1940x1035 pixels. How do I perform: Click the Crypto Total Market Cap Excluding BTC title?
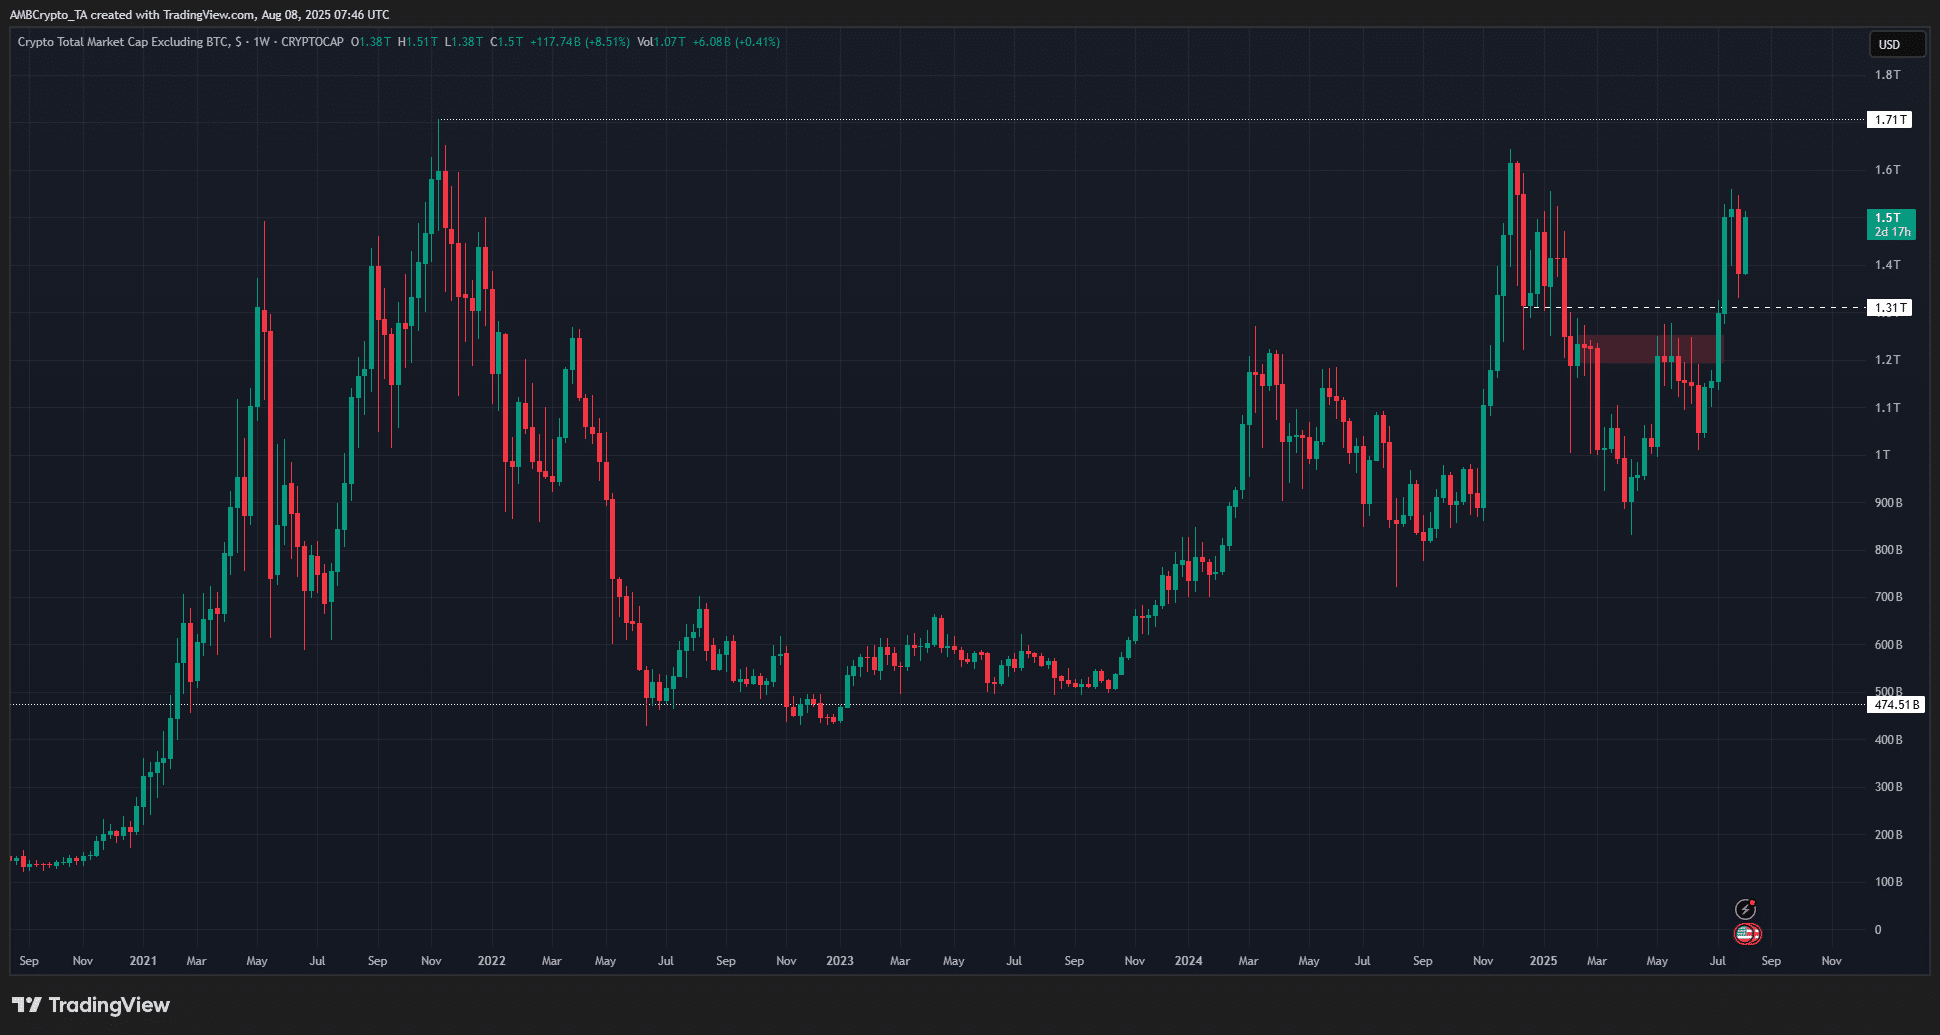coord(123,42)
